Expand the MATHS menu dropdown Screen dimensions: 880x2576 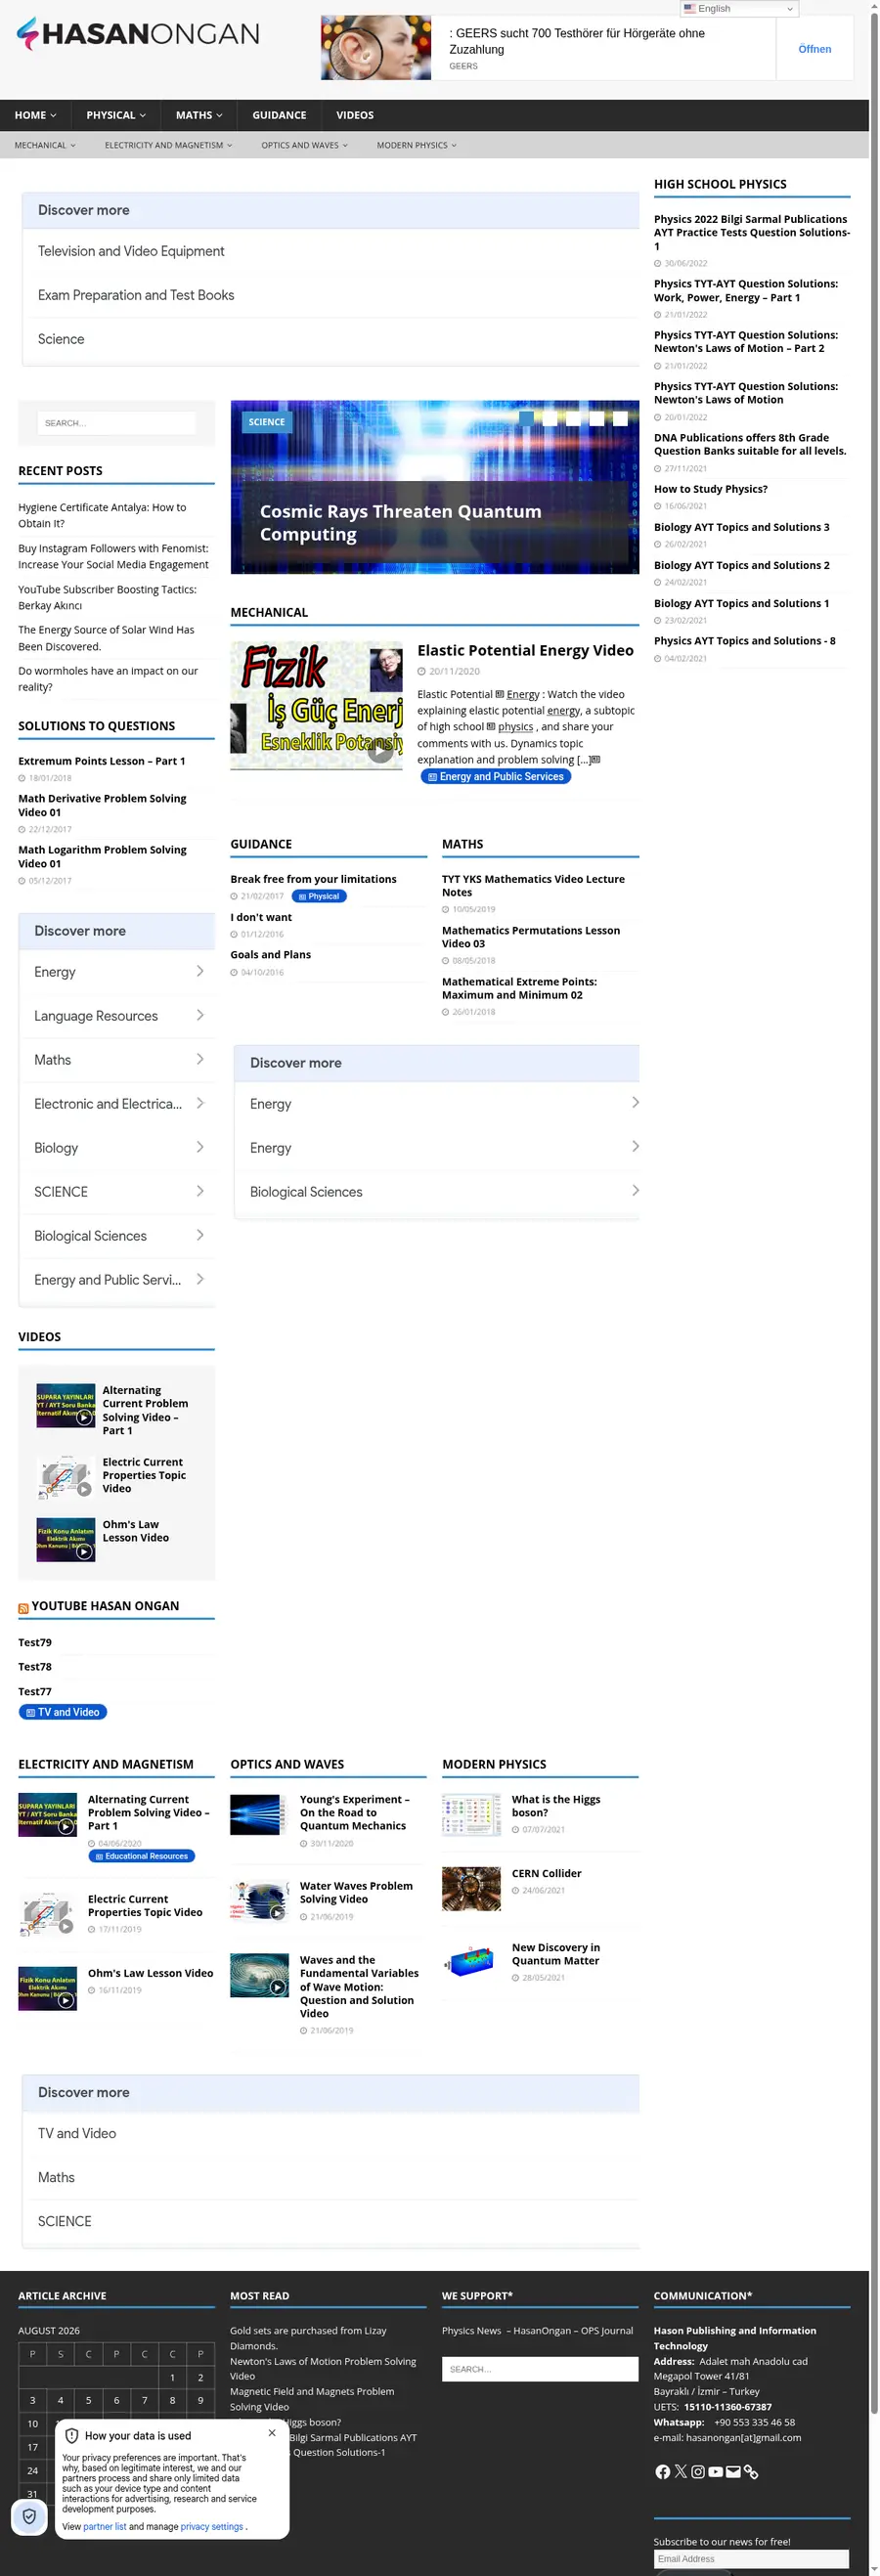click(x=199, y=115)
